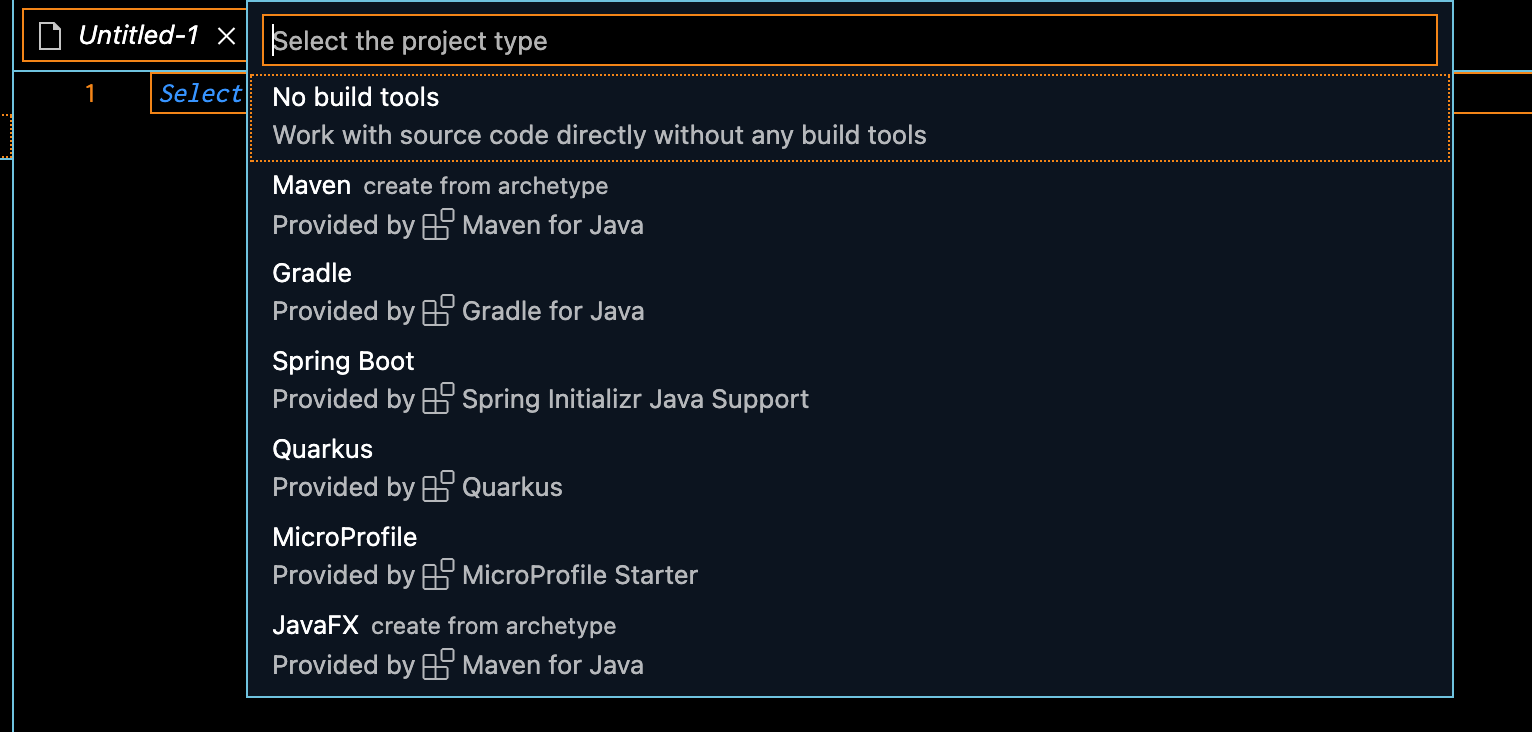Click extension icon beside Quarkus provider

(438, 487)
